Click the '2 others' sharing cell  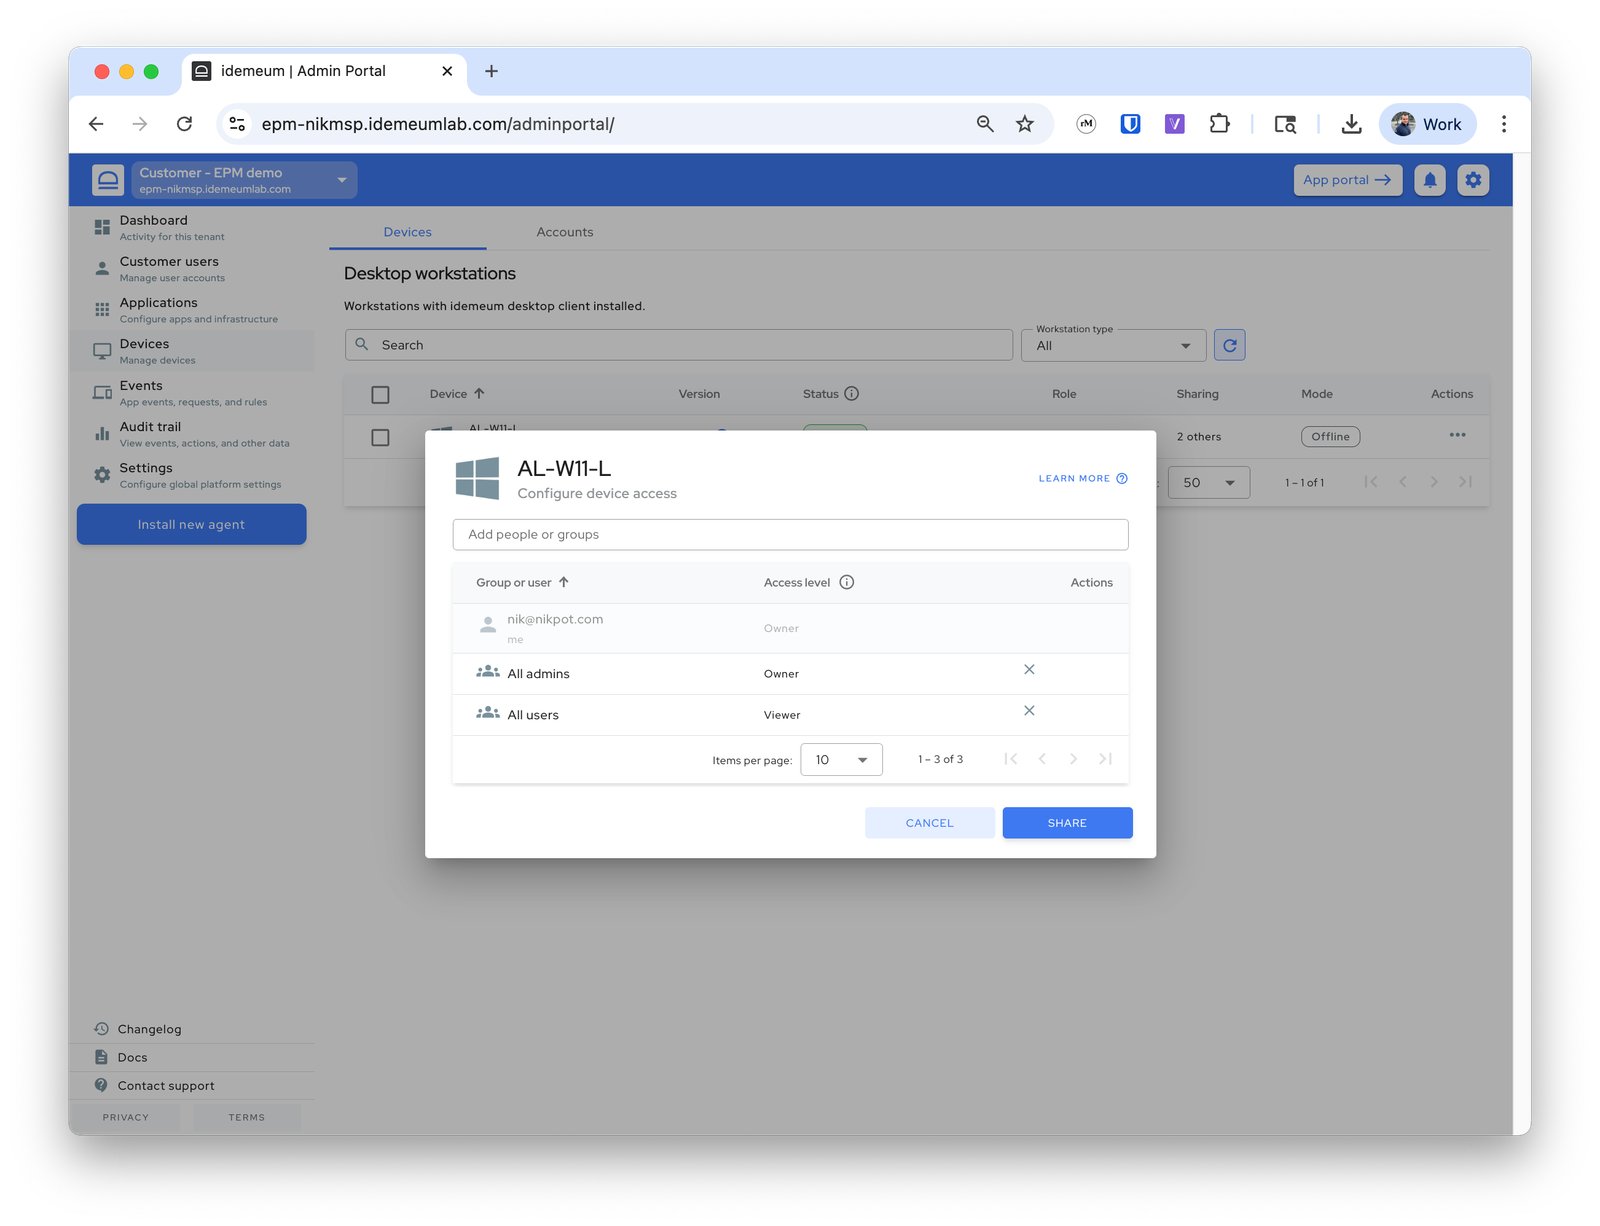(x=1198, y=436)
